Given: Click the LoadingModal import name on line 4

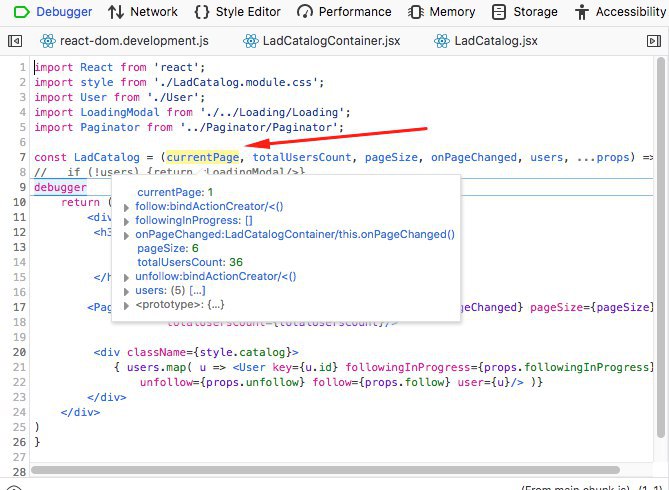Looking at the screenshot, I should 120,113.
